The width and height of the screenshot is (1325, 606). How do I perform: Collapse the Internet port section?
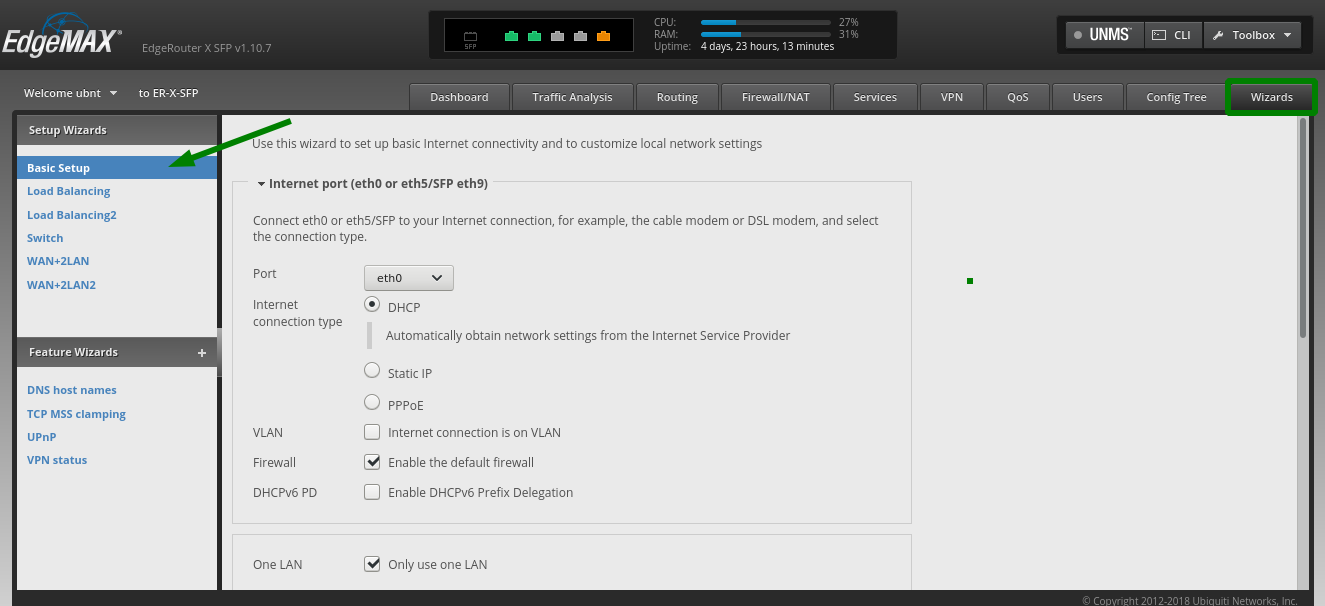click(x=261, y=183)
